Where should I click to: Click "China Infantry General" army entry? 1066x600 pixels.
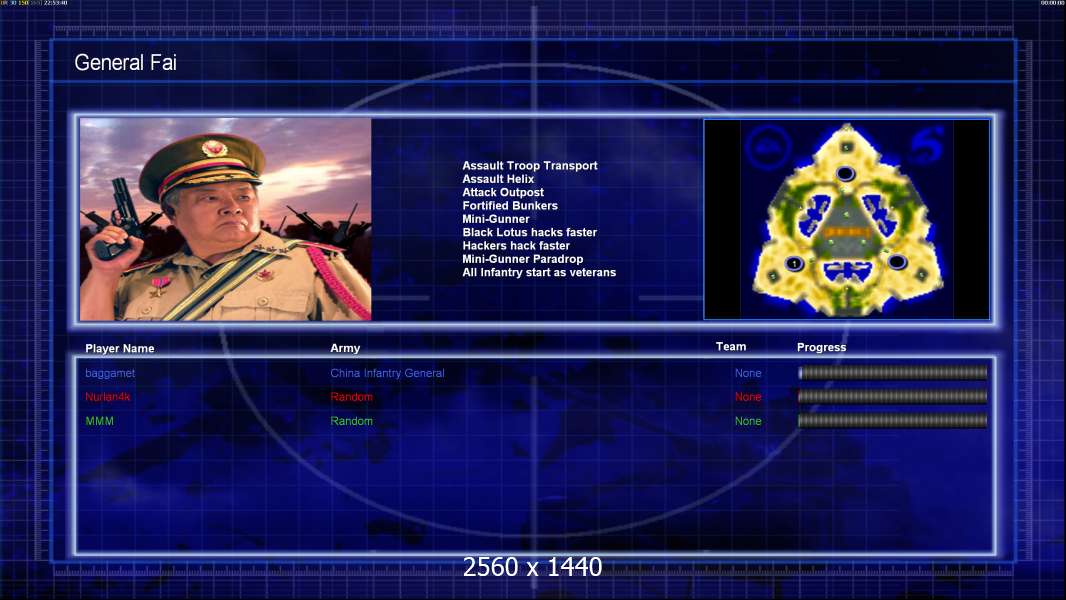pyautogui.click(x=388, y=373)
